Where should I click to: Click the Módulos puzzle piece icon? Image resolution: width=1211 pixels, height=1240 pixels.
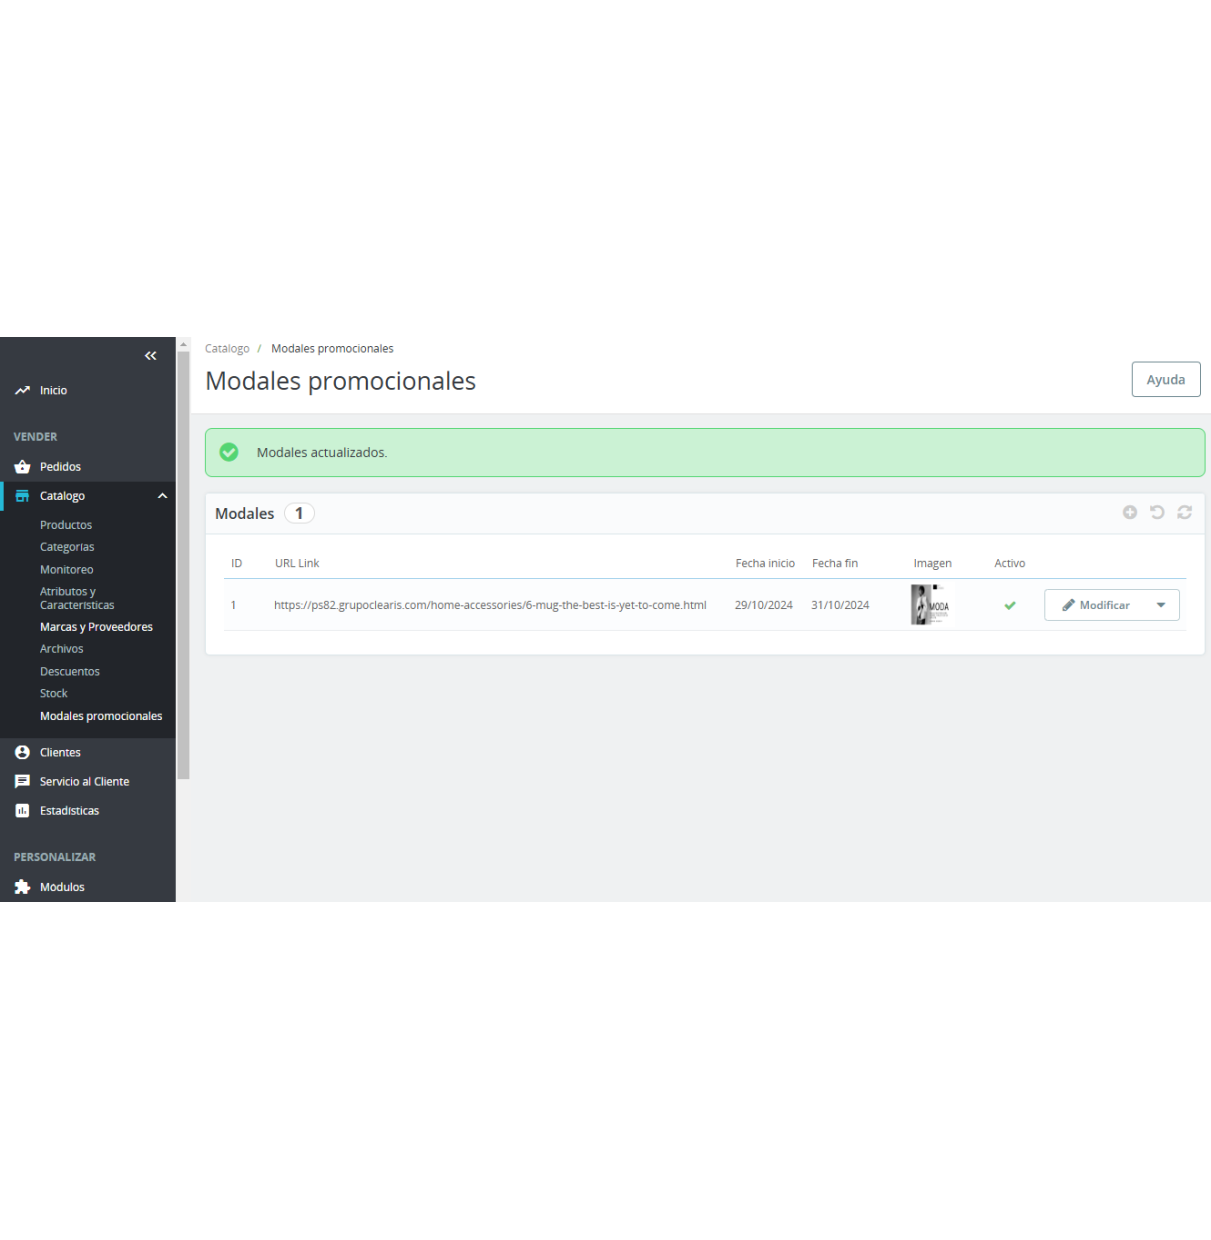(22, 887)
